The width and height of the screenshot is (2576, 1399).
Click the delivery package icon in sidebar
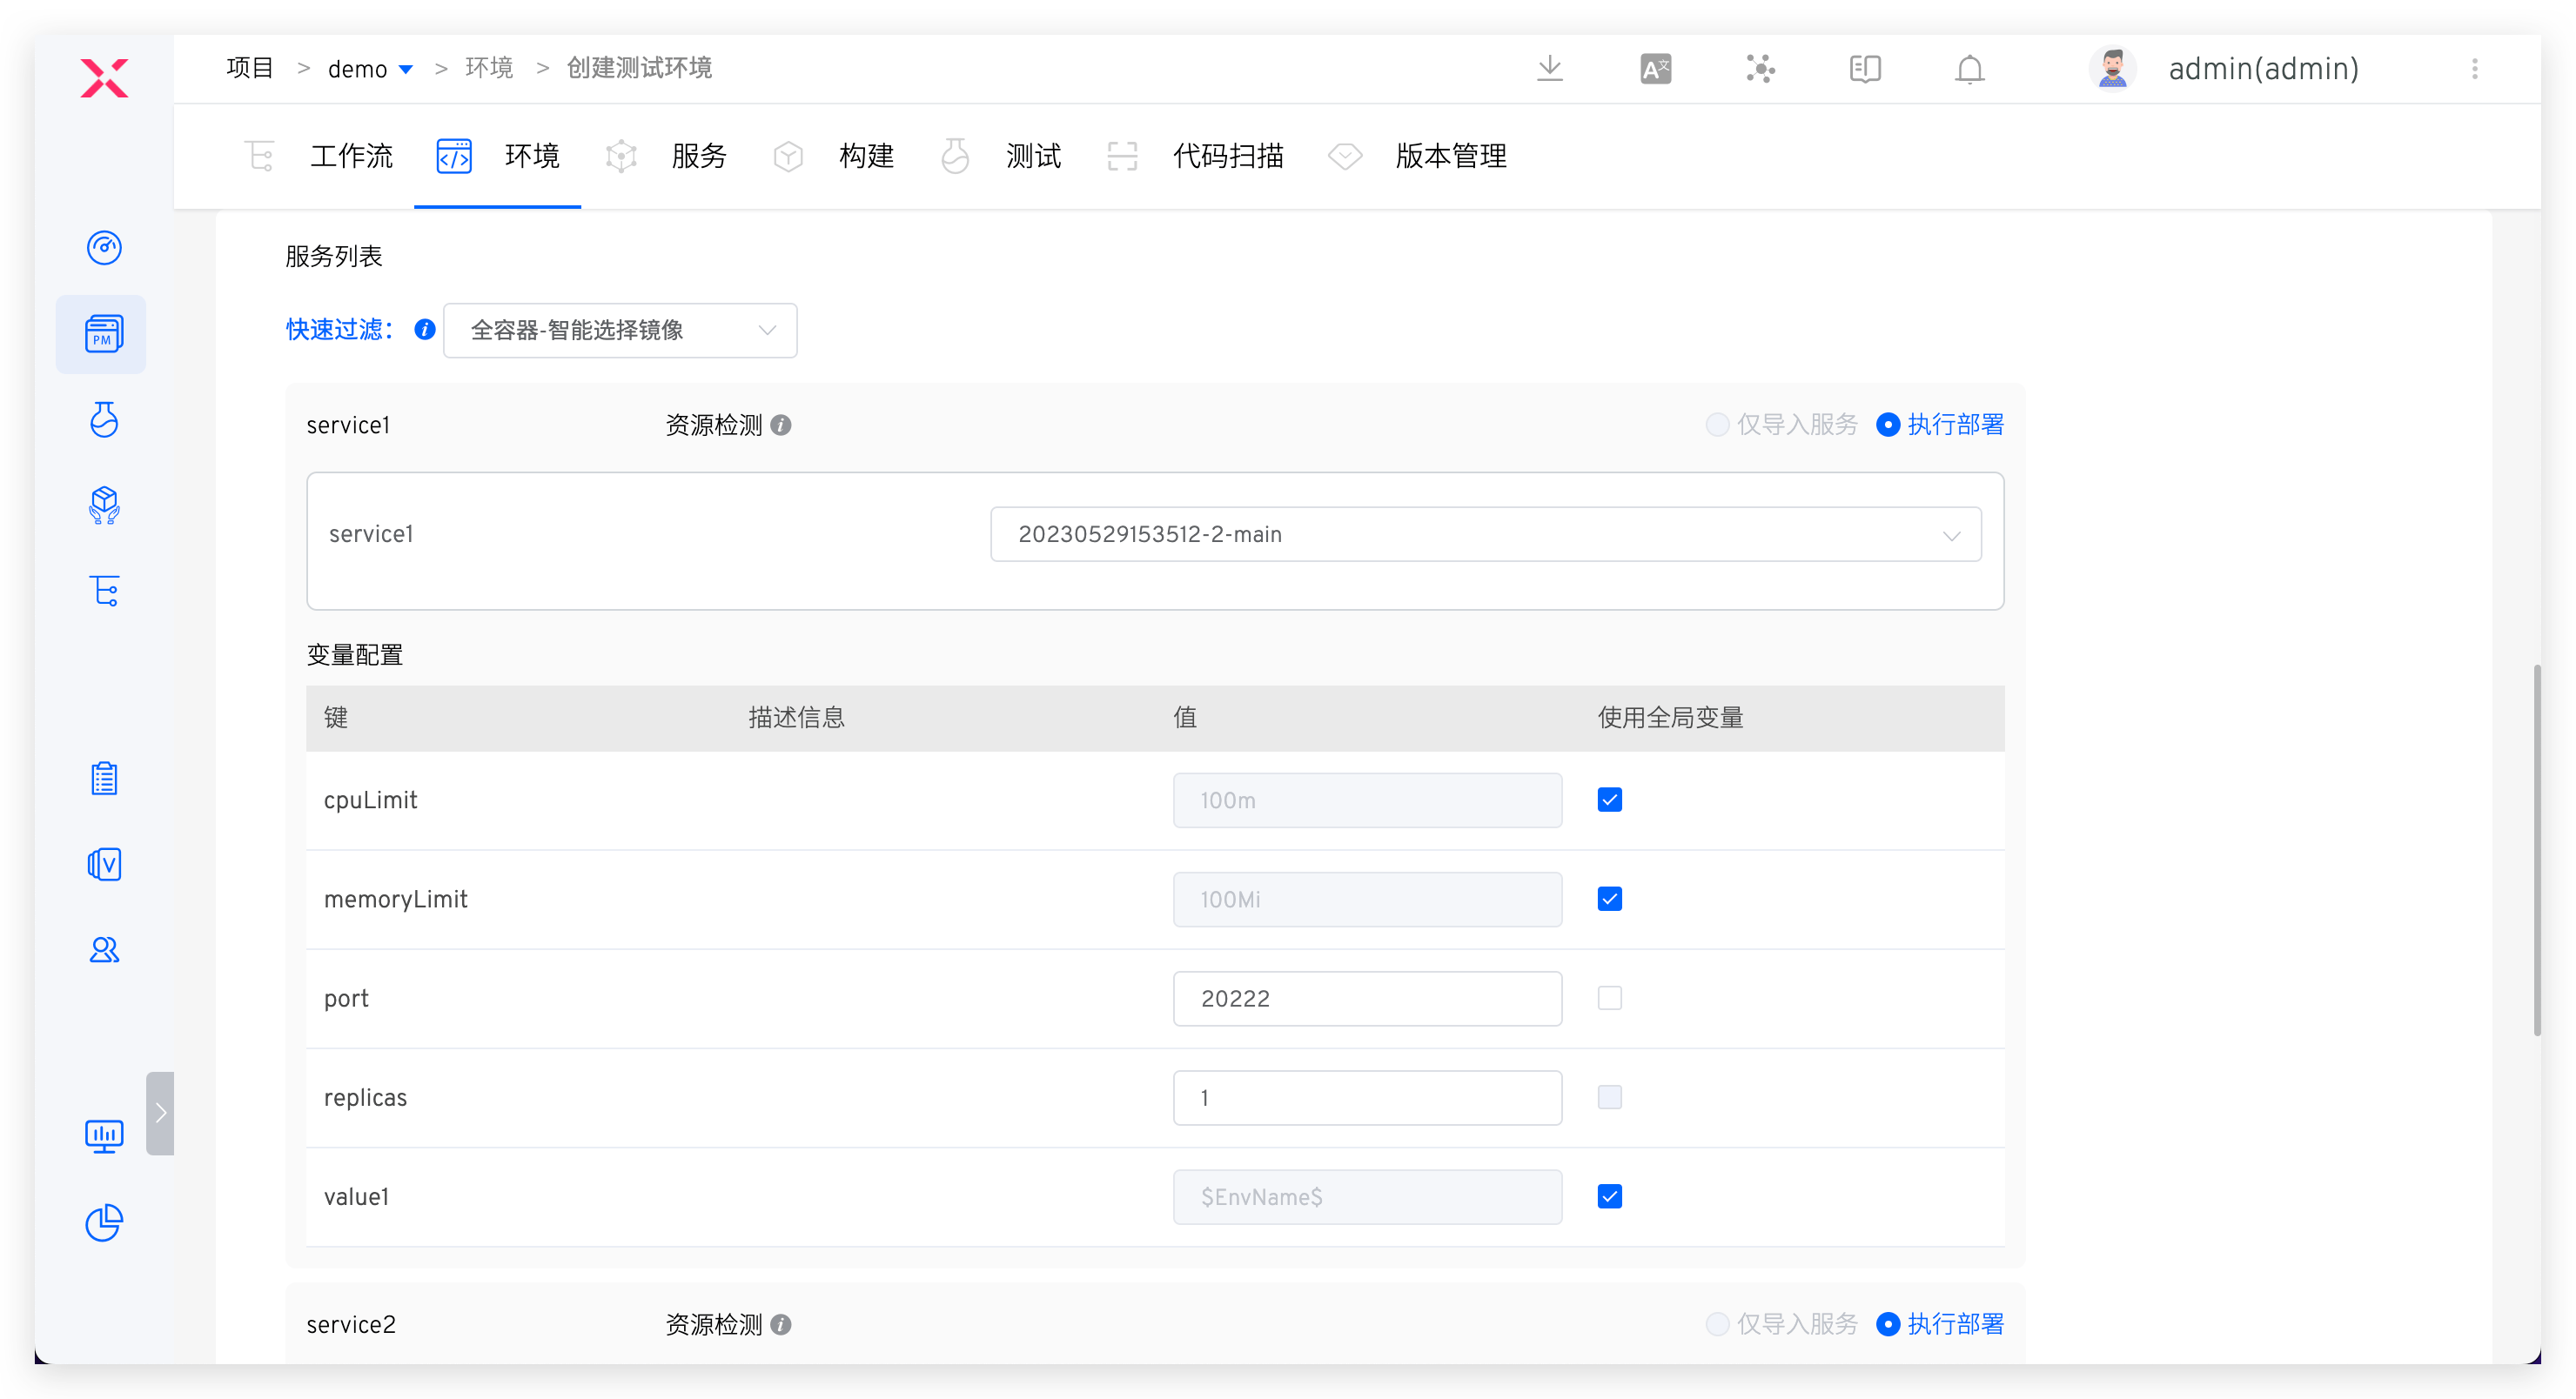pos(104,505)
